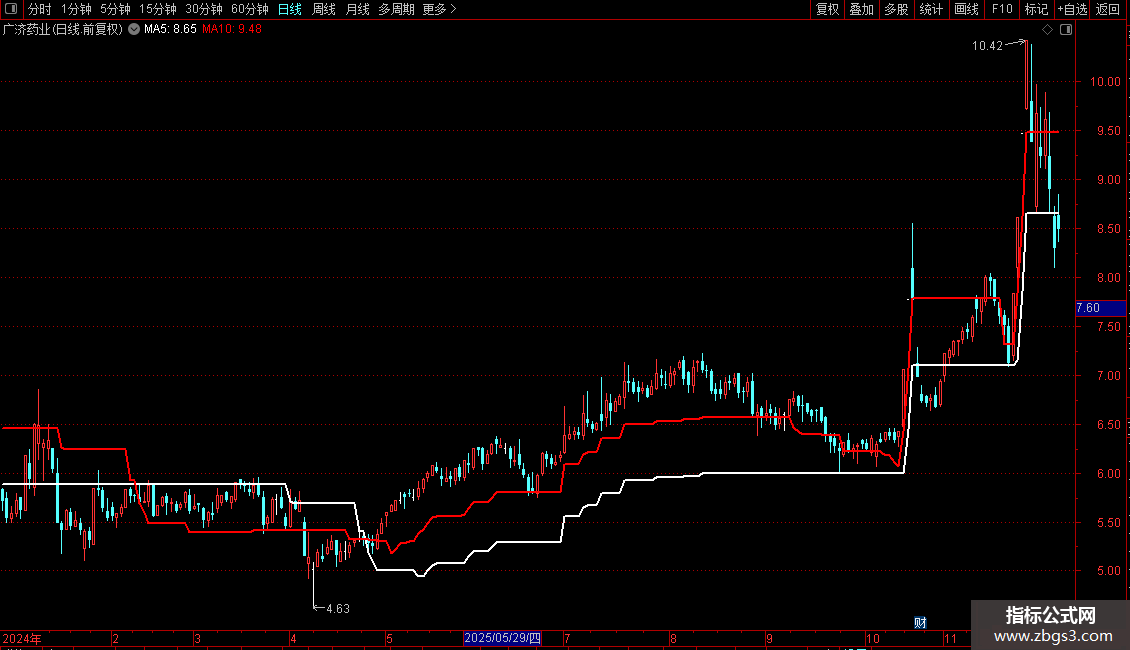This screenshot has width=1130, height=650.
Task: Click the 复权 adjustment button
Action: (827, 9)
